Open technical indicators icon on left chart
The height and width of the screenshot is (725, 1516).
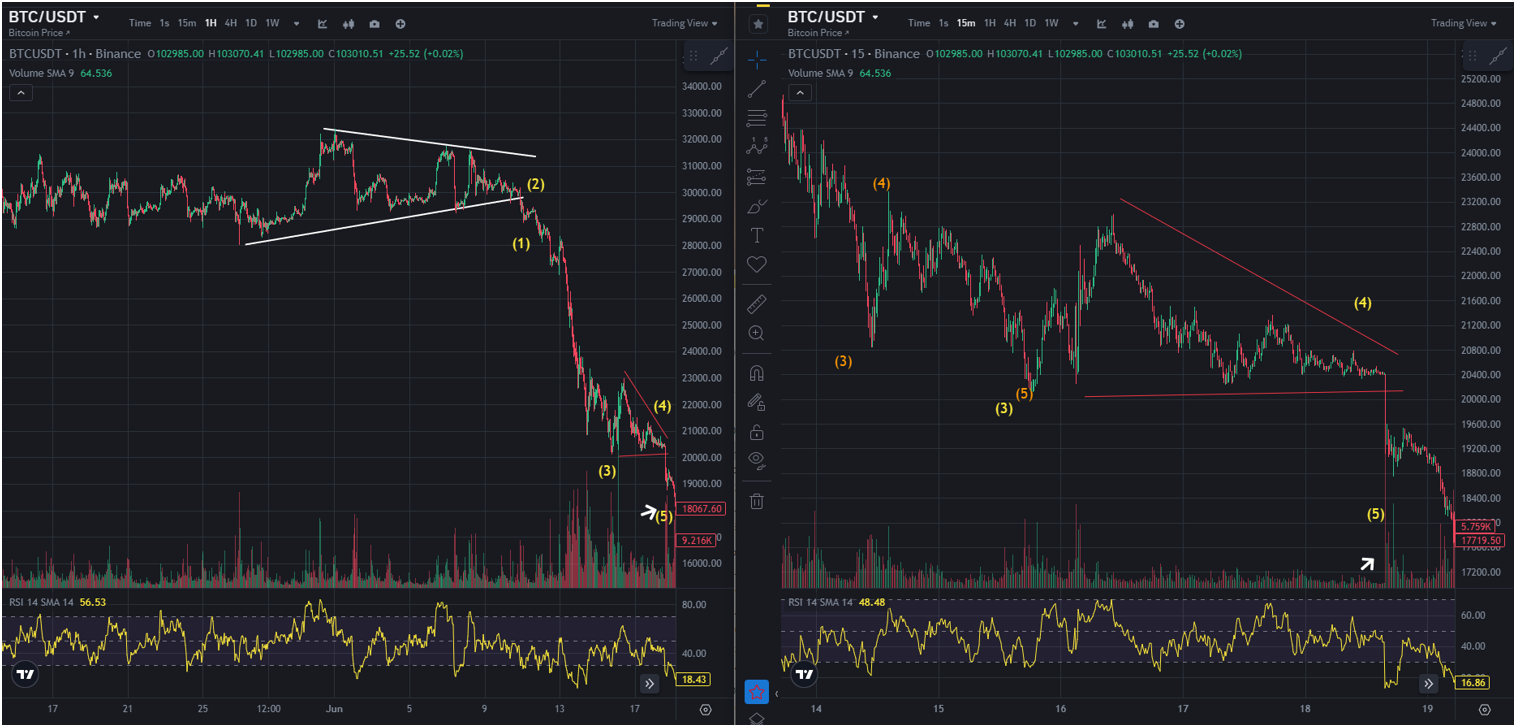(323, 23)
